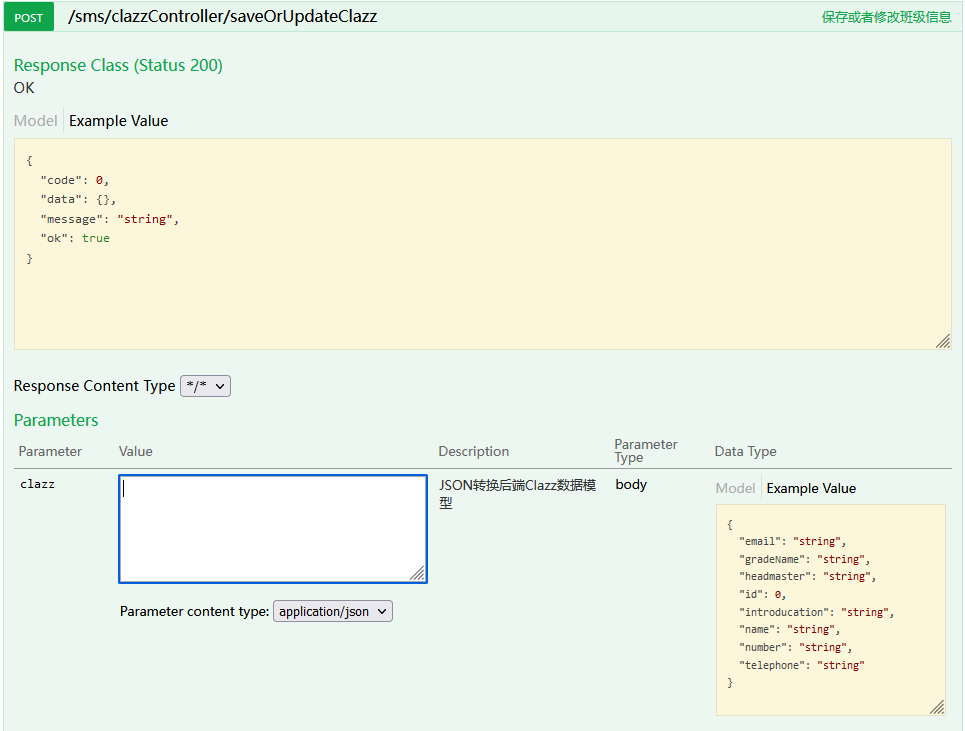Open the saveOrUpdateClazz endpoint path link

tap(222, 17)
